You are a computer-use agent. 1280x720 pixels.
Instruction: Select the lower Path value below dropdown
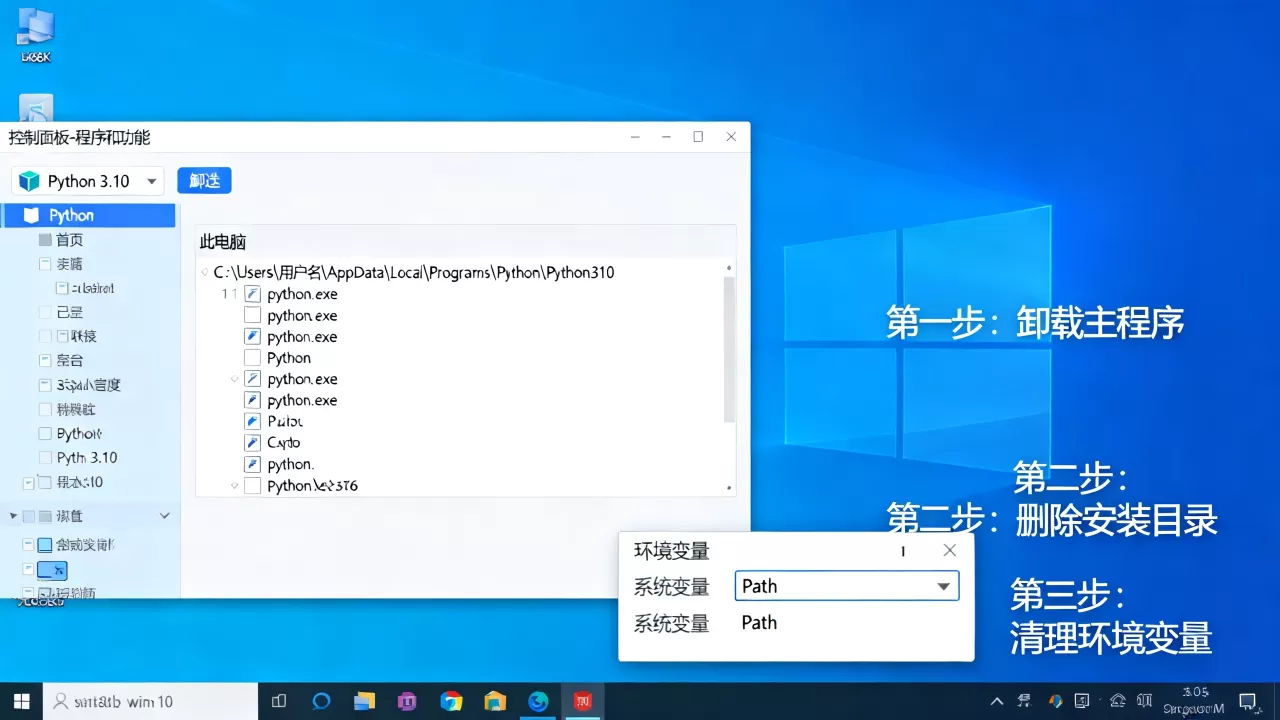[x=759, y=622]
